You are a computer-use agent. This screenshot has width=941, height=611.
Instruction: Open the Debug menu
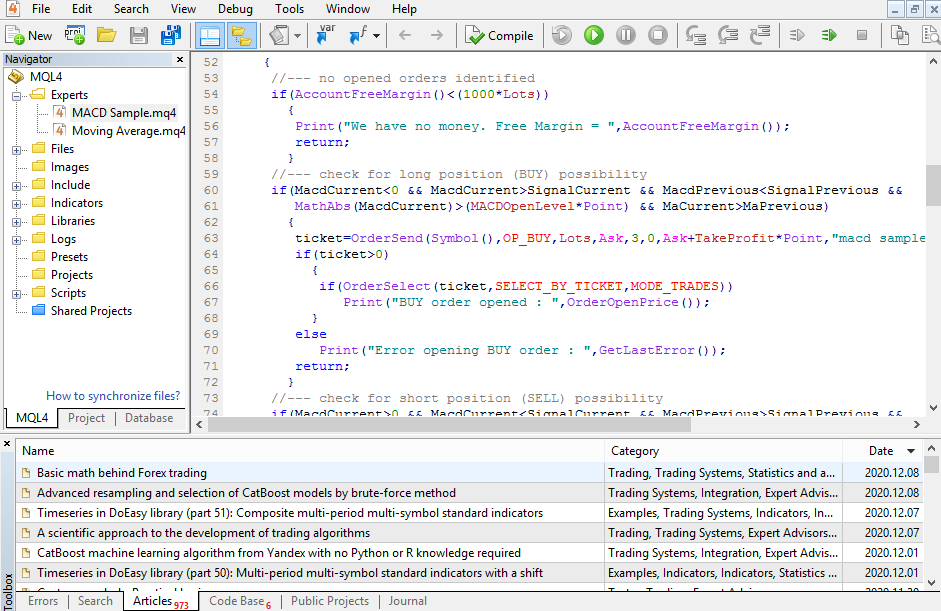pos(235,9)
